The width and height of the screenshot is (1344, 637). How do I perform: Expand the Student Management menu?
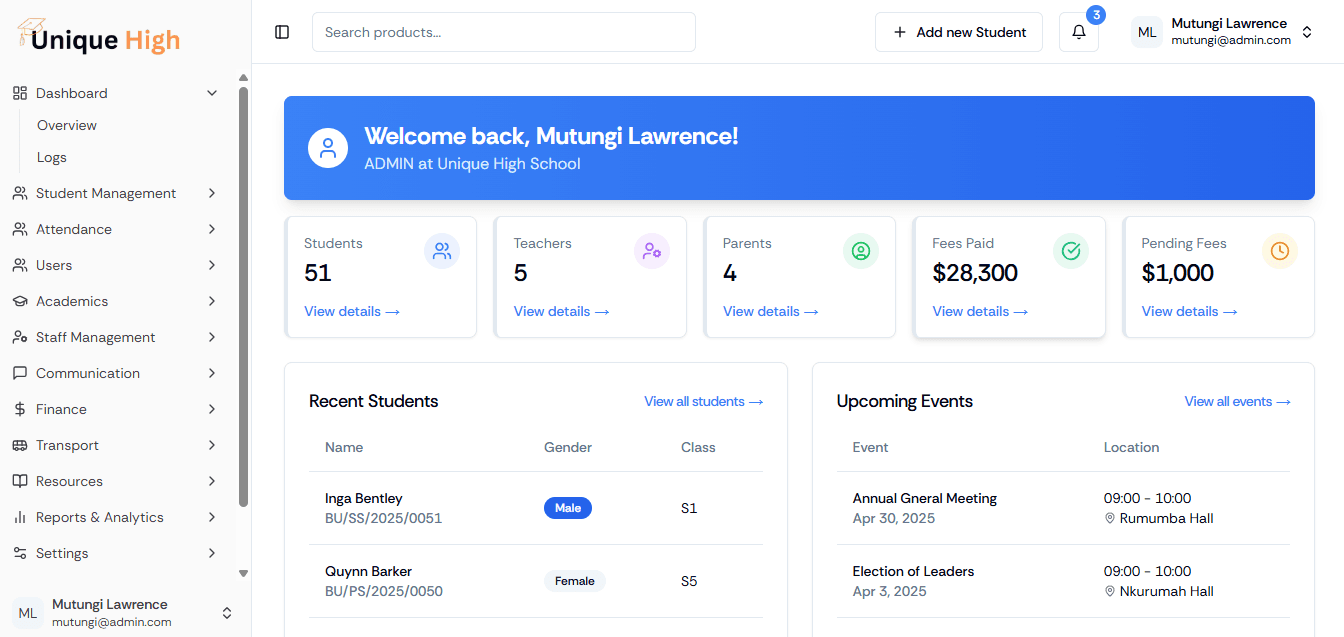coord(106,193)
